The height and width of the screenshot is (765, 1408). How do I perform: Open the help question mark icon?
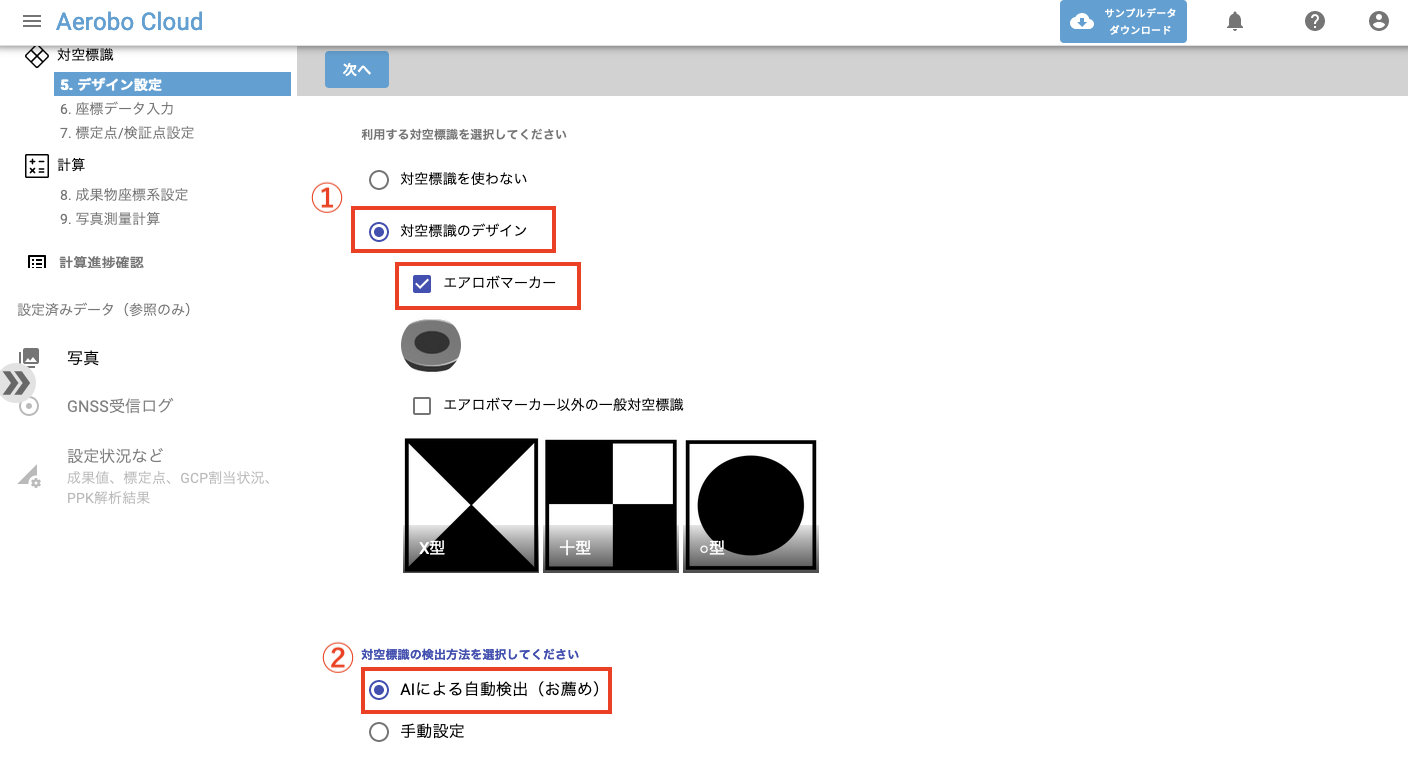[x=1315, y=21]
